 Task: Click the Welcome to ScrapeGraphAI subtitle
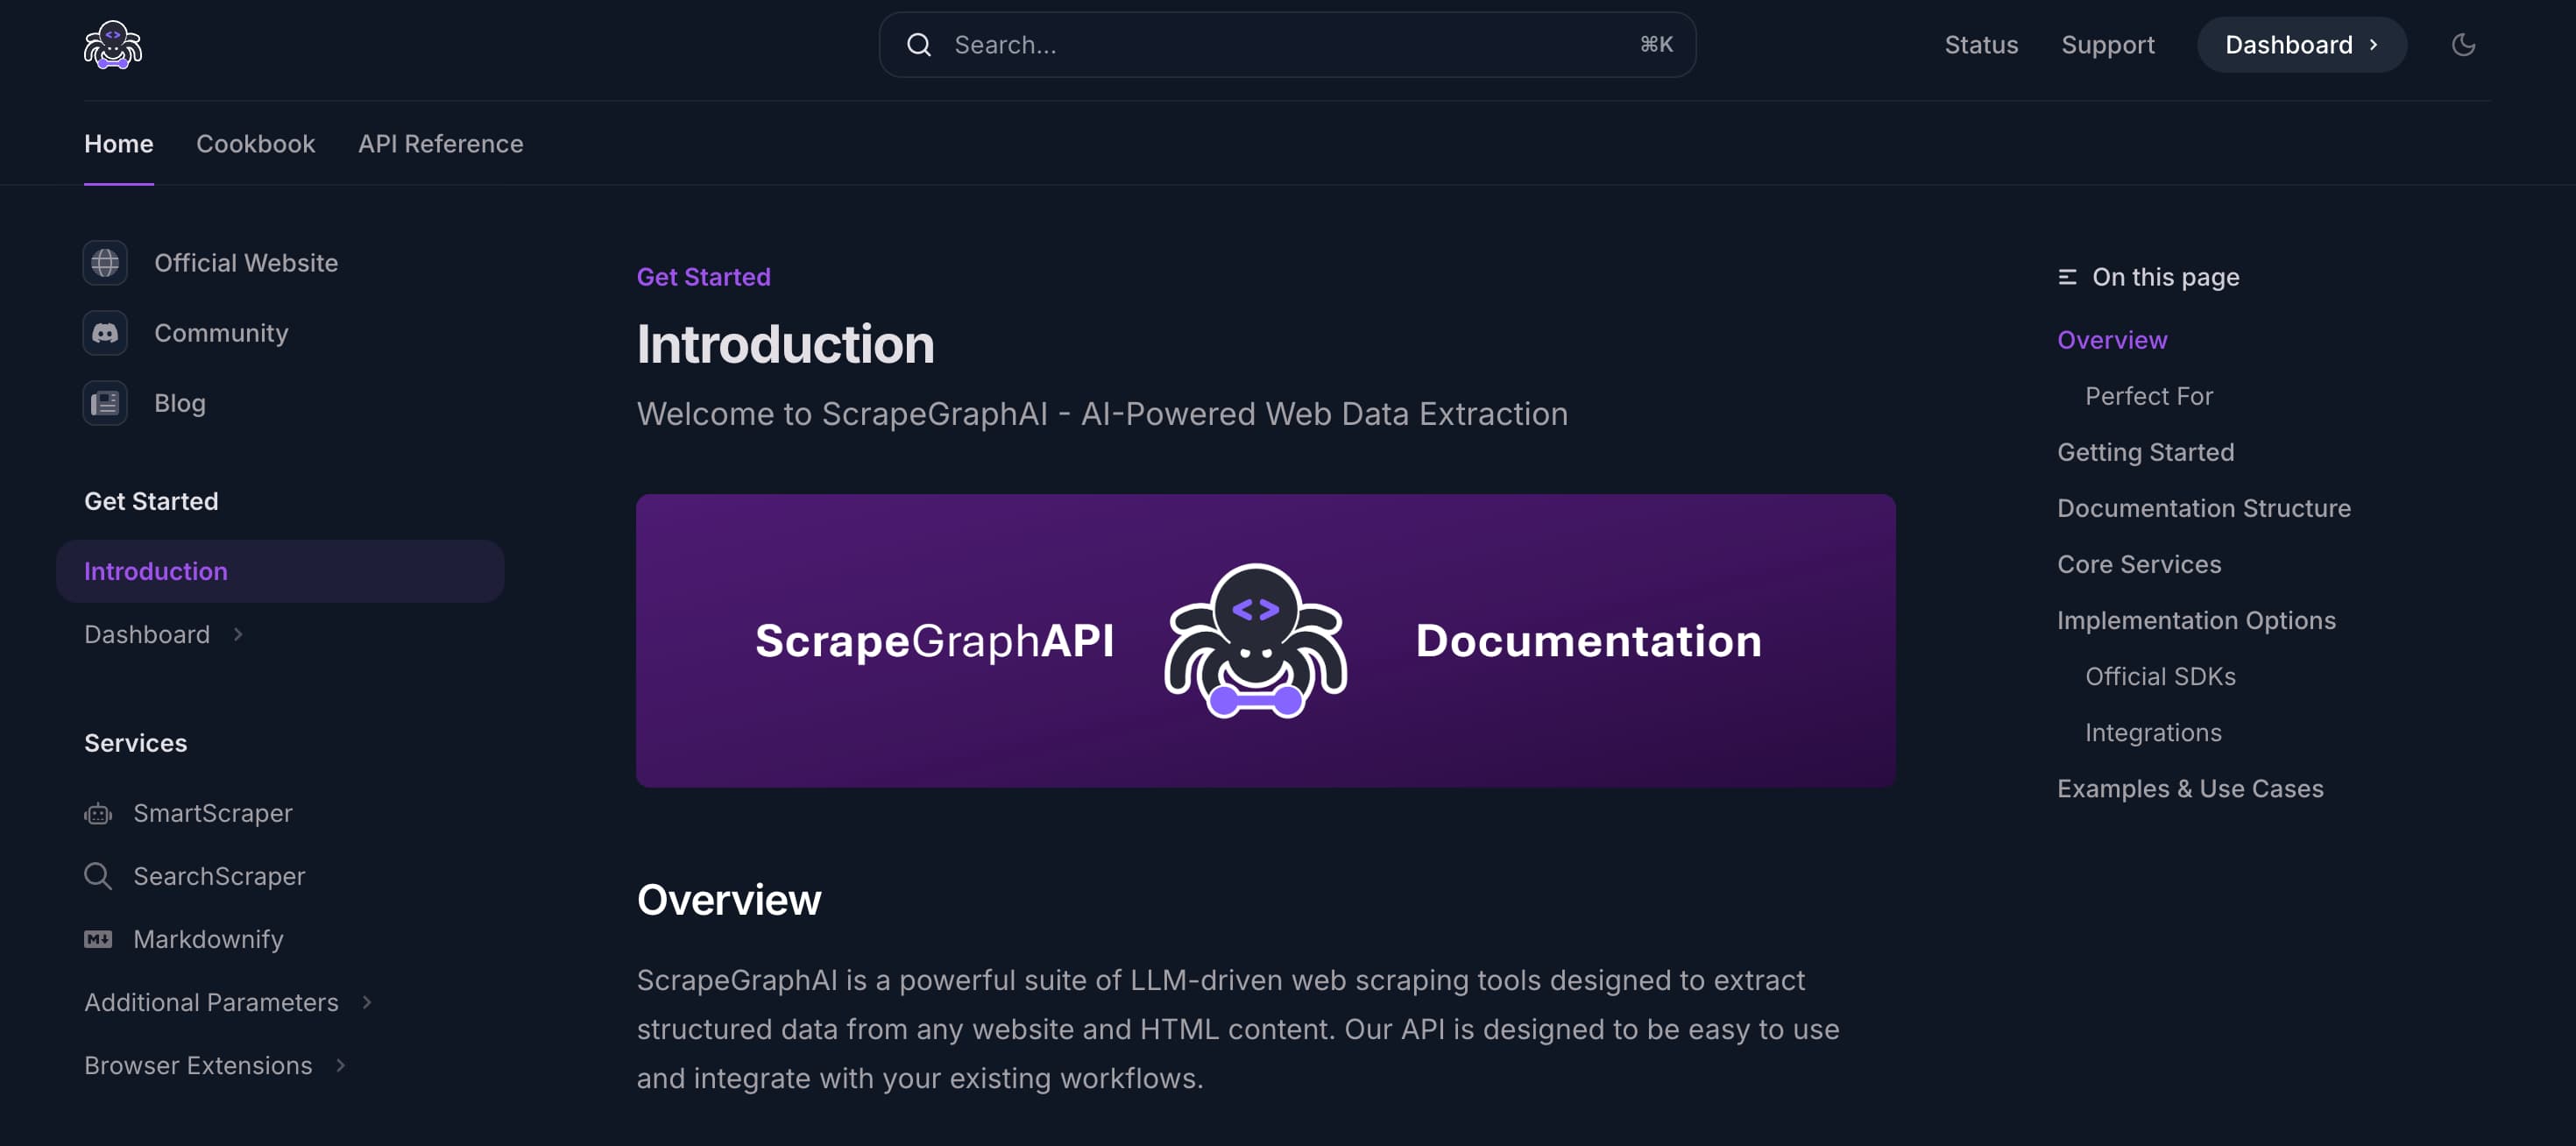pyautogui.click(x=1102, y=414)
